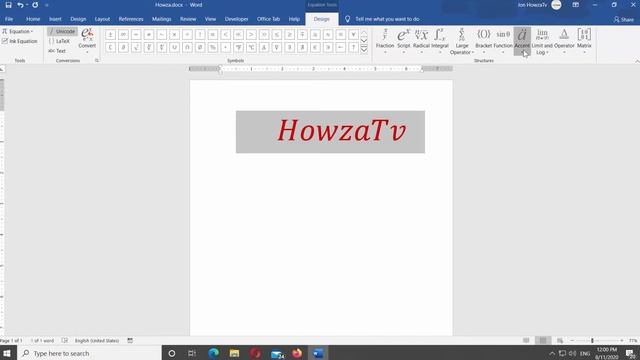The width and height of the screenshot is (640, 360).
Task: Insert the multiplication sign symbol
Action: coord(174,35)
